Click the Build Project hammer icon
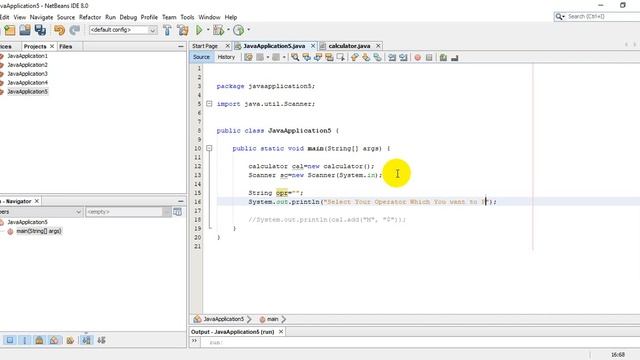The width and height of the screenshot is (640, 360). (x=167, y=30)
